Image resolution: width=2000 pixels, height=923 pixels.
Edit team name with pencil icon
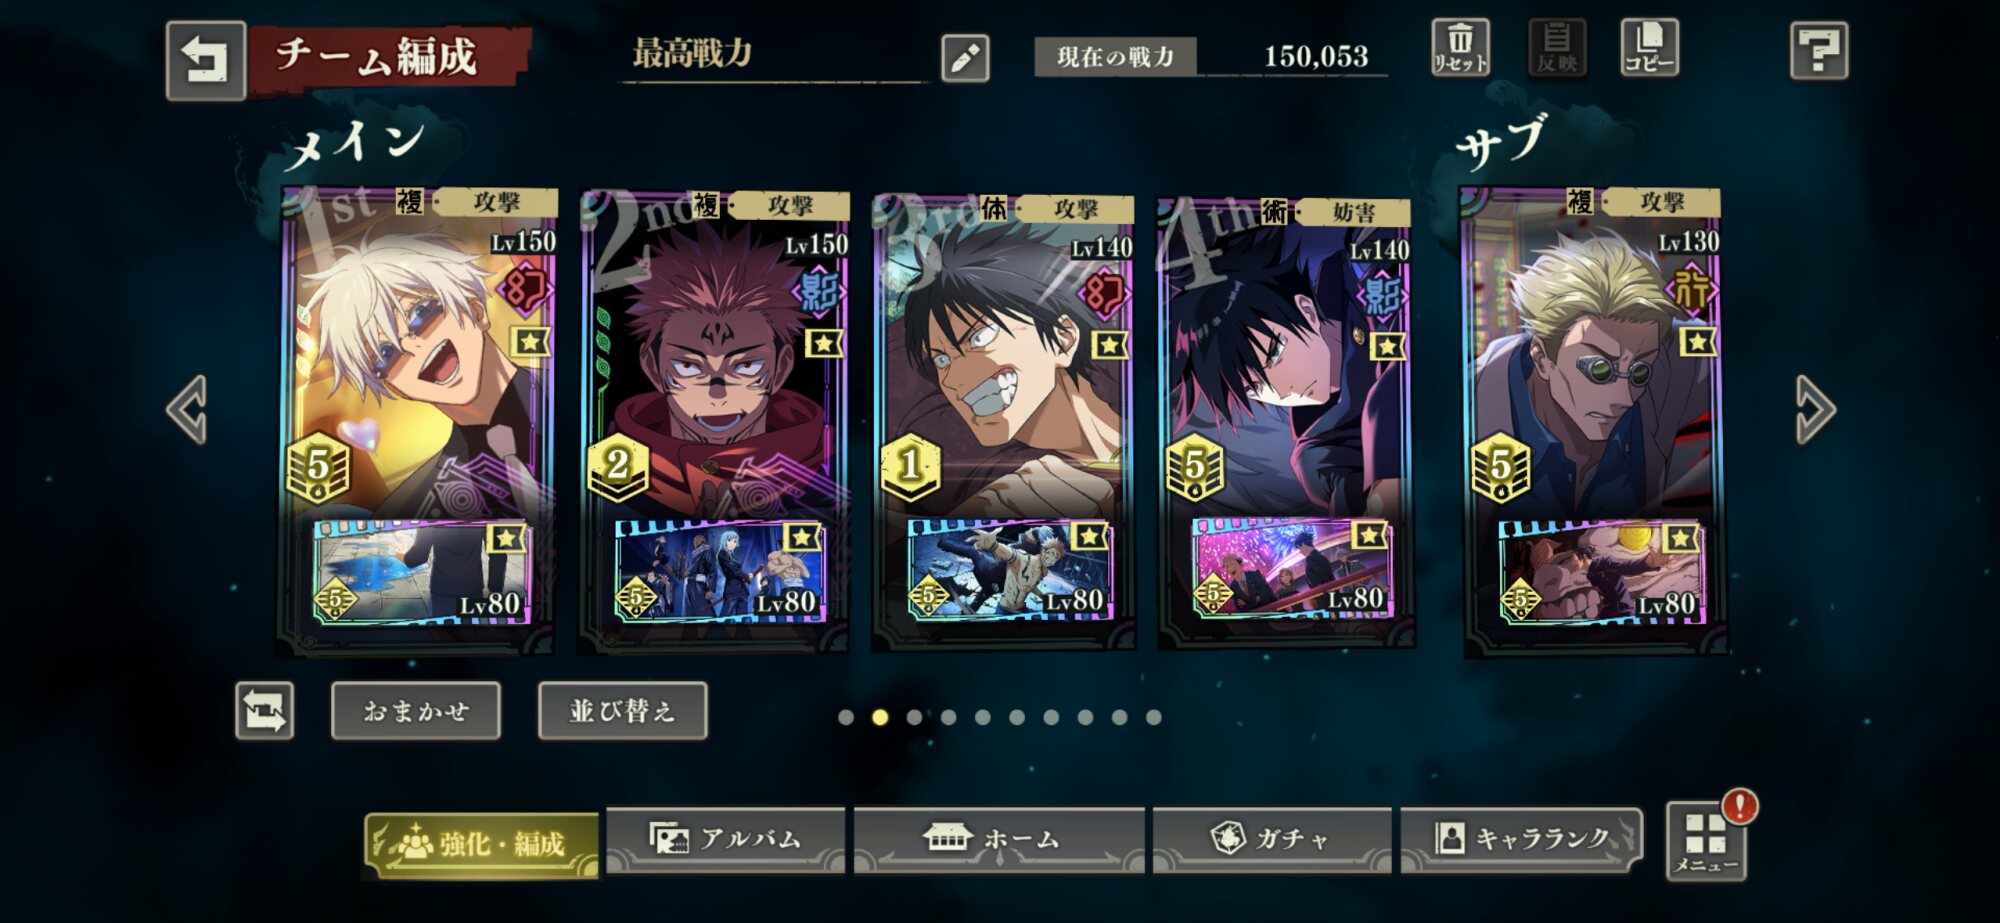point(965,58)
